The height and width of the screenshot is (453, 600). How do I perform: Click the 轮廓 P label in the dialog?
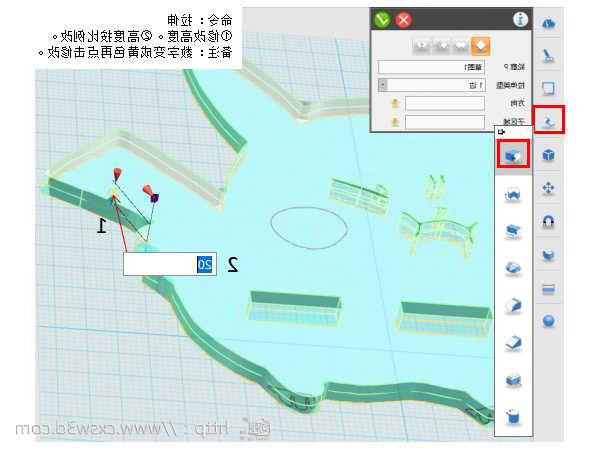(x=514, y=67)
